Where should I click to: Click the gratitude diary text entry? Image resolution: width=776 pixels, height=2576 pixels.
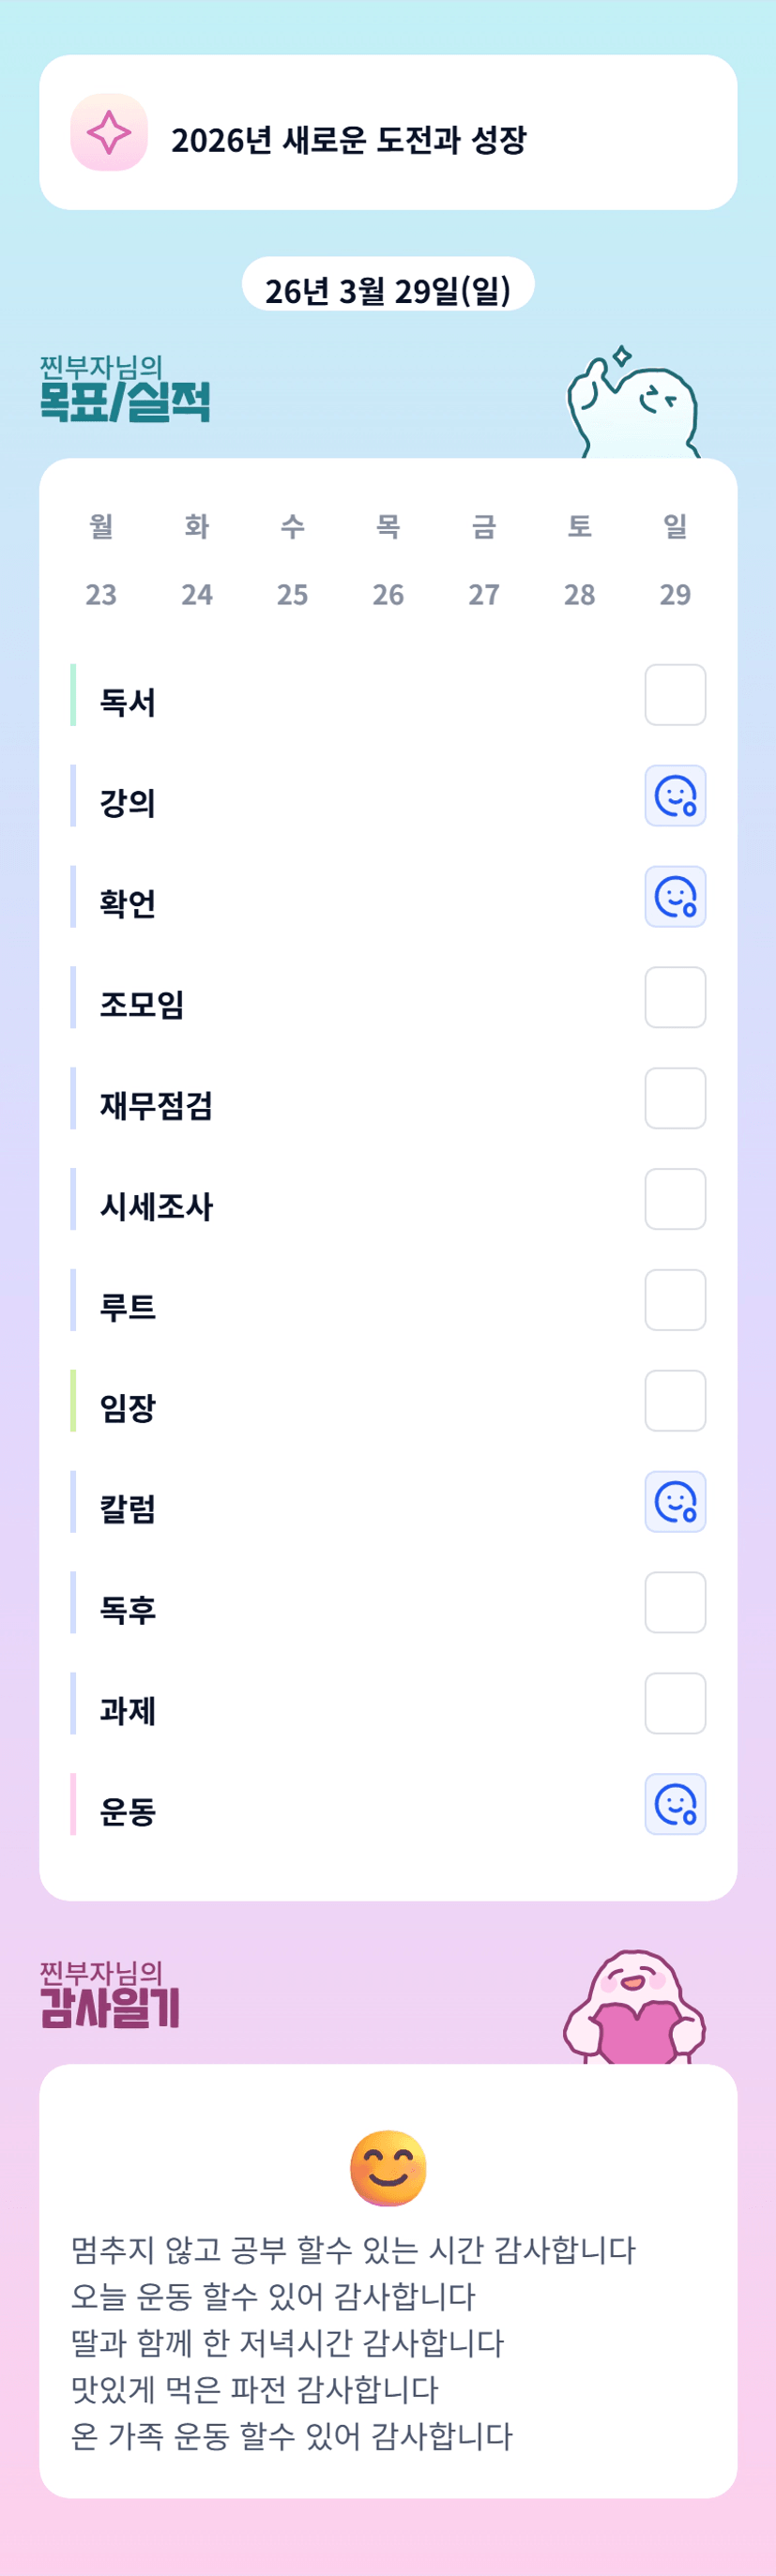[x=353, y=2342]
